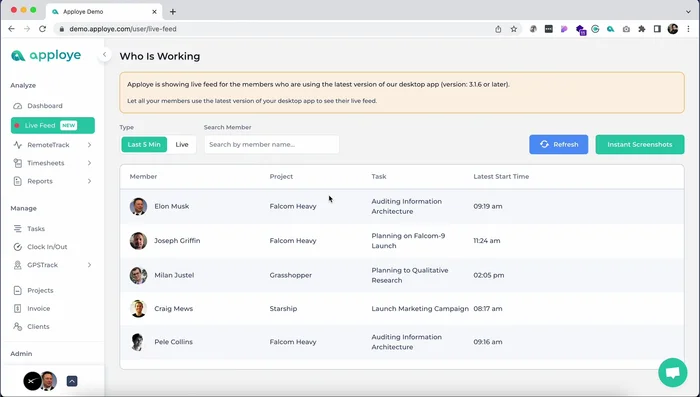Open the Invoice menu item label
700x397 pixels.
[x=39, y=309]
